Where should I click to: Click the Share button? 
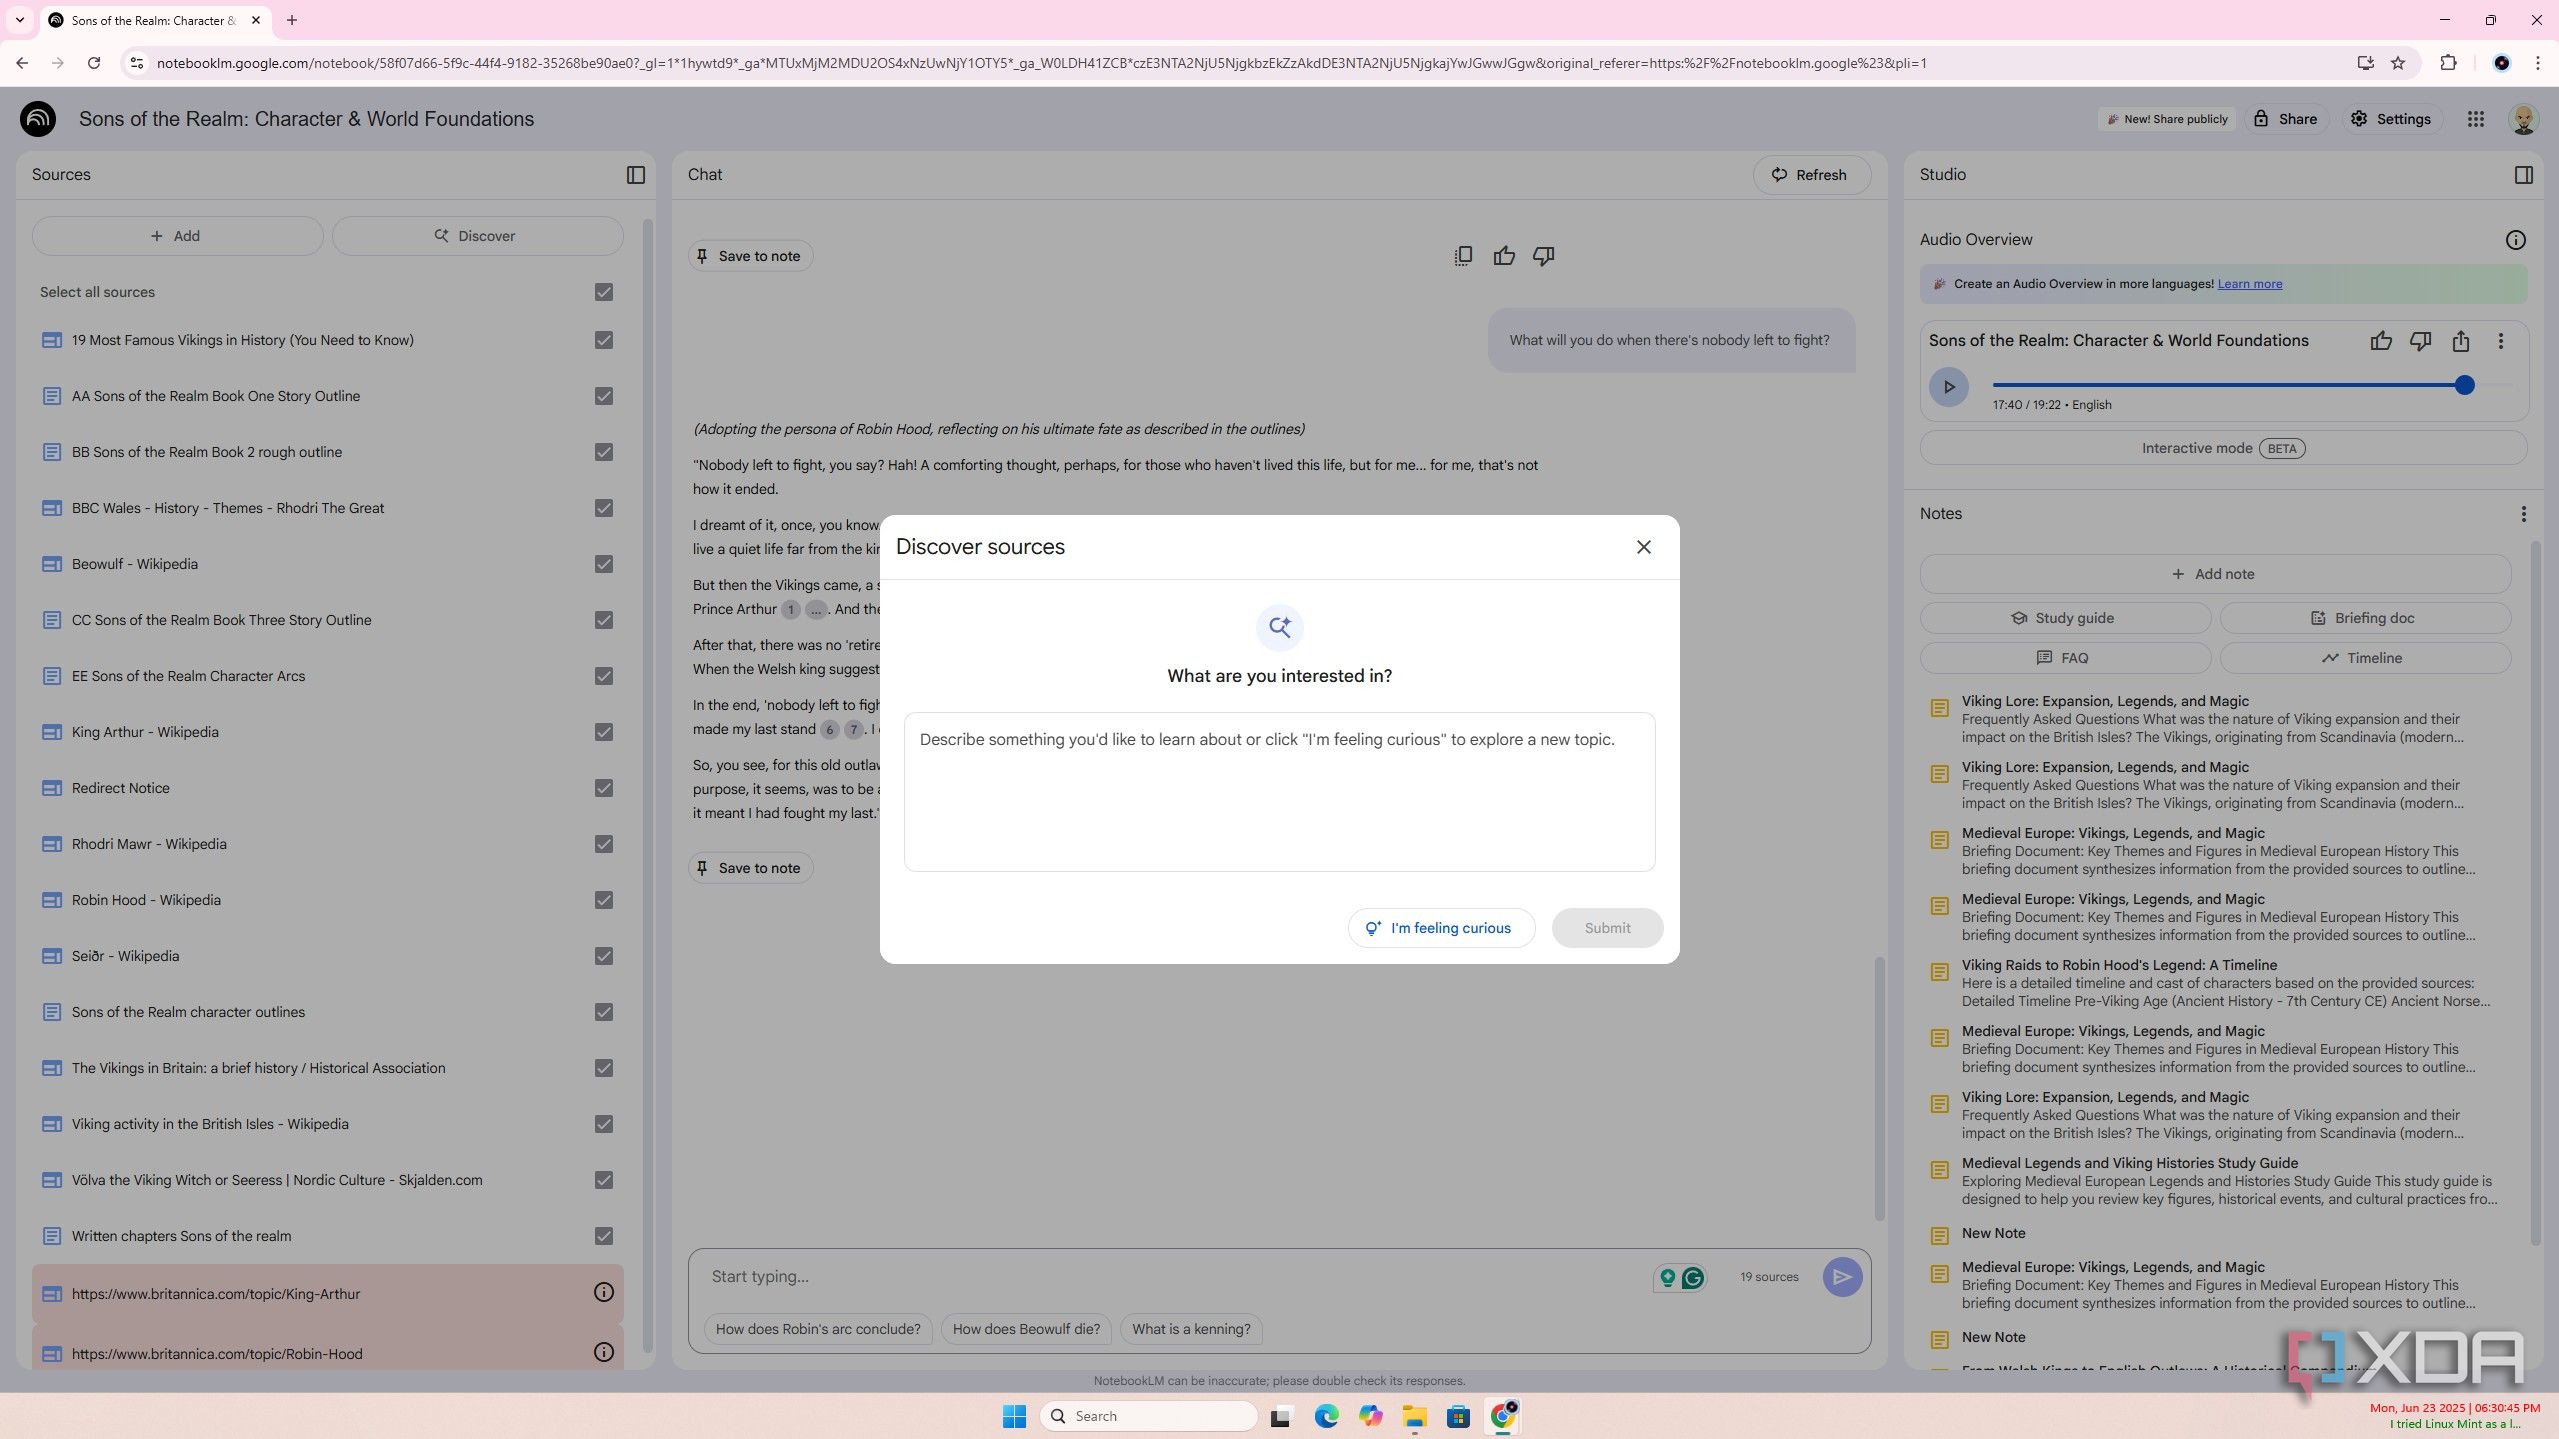pyautogui.click(x=2285, y=119)
